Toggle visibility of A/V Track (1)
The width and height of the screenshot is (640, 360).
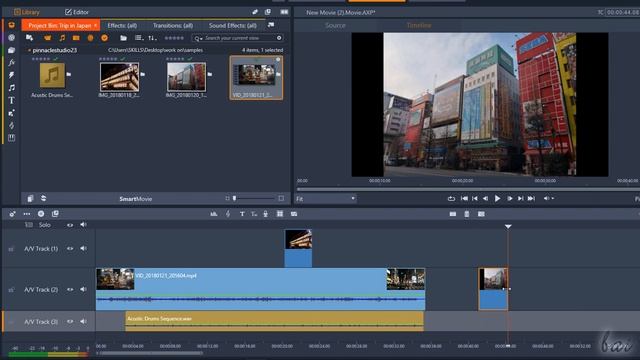[70, 249]
